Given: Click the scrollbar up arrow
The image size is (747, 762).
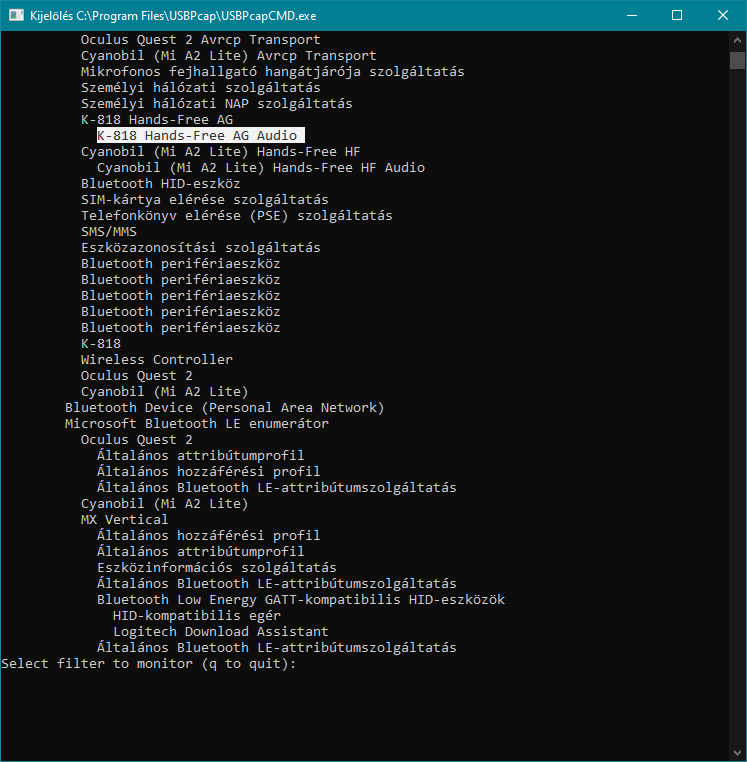Looking at the screenshot, I should tap(737, 41).
